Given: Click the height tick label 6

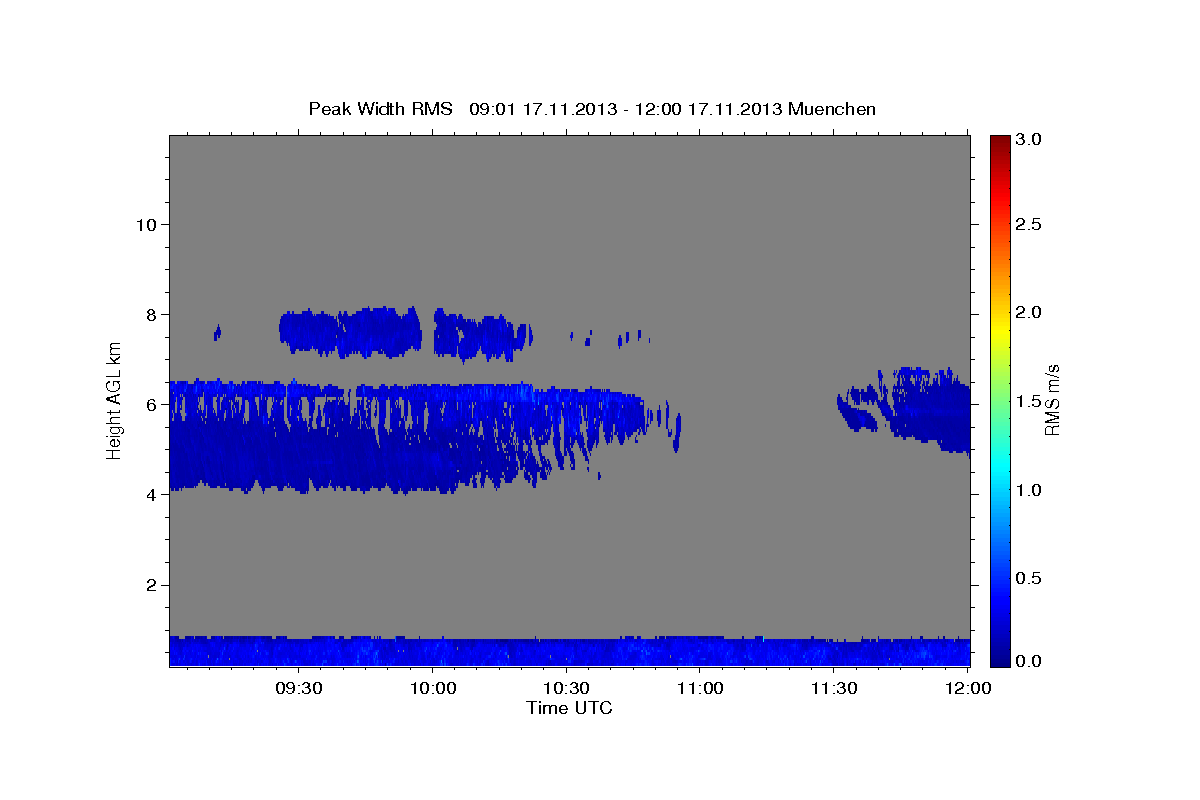Looking at the screenshot, I should [x=151, y=404].
